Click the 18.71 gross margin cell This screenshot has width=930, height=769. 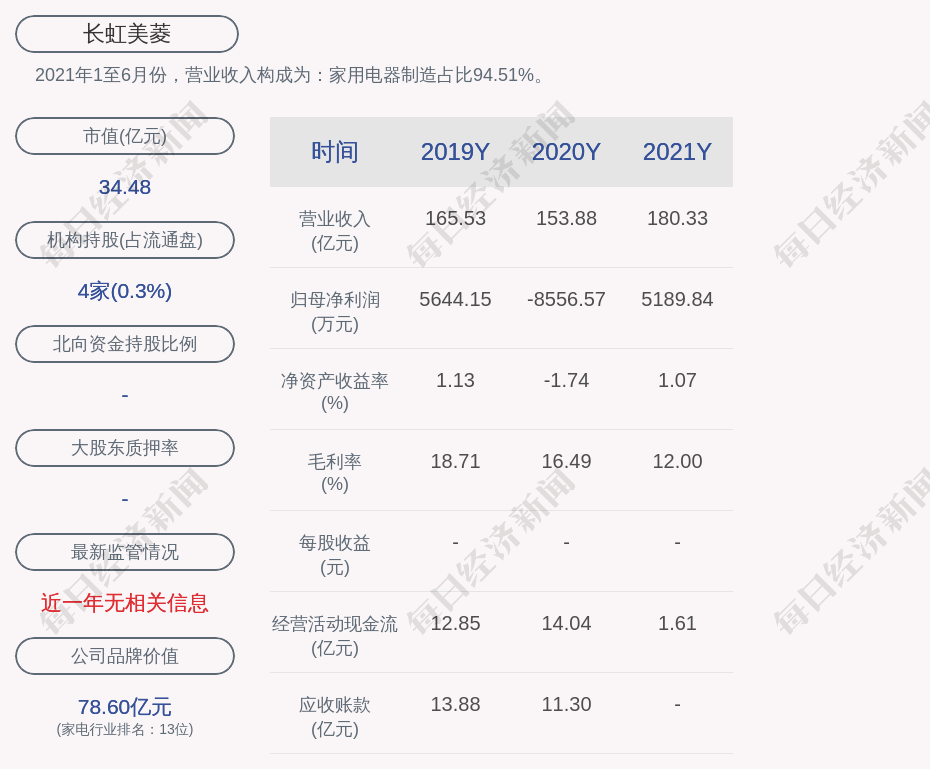coord(455,461)
